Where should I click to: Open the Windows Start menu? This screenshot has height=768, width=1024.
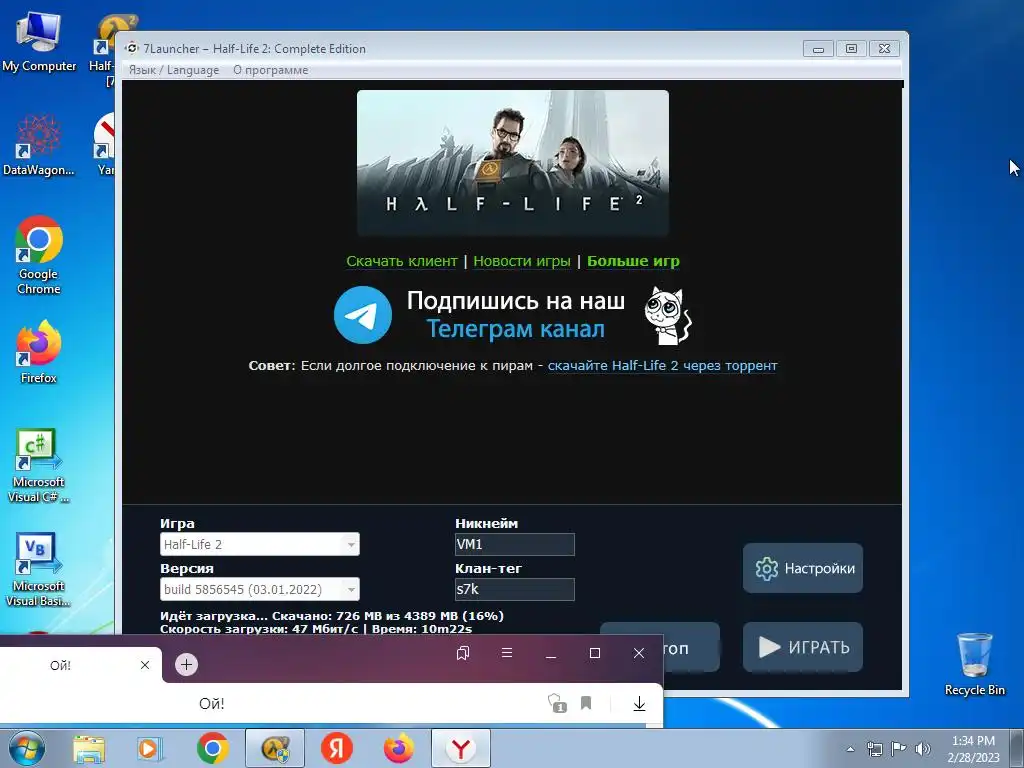[x=27, y=748]
